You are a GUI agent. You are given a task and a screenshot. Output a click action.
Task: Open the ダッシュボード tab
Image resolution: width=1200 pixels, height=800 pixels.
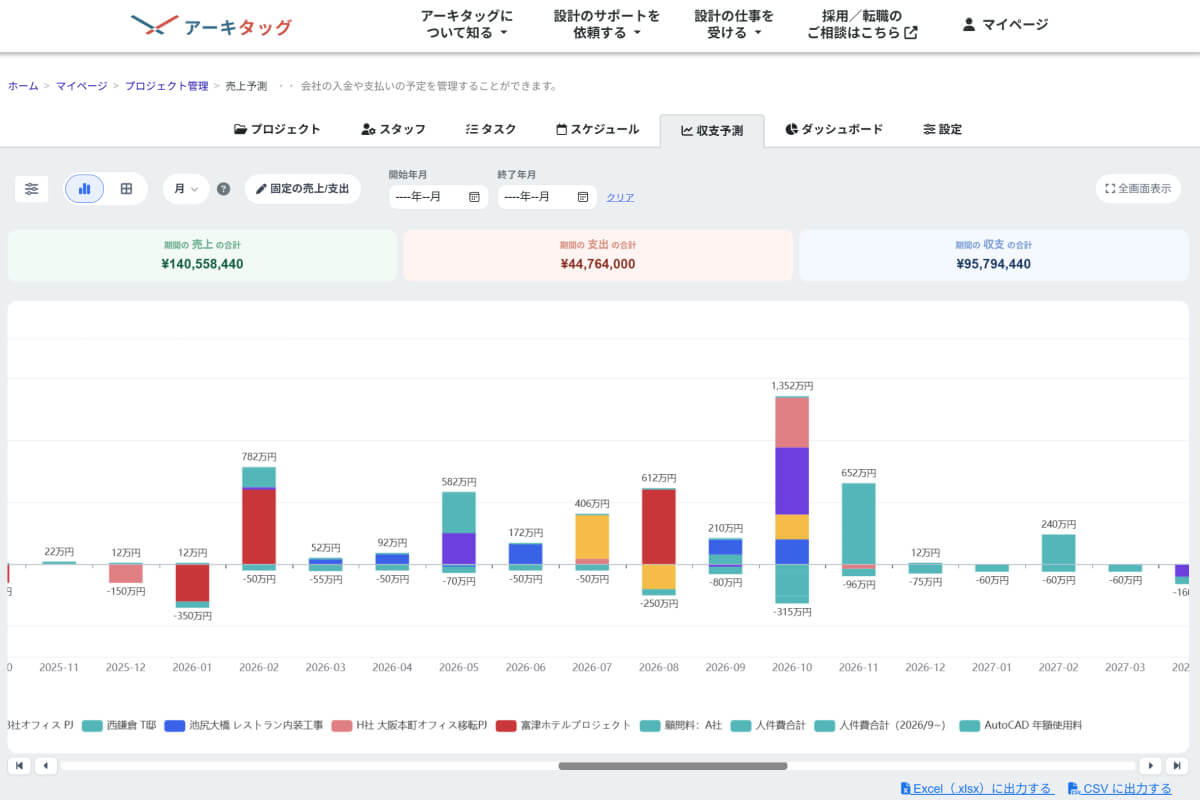[834, 130]
